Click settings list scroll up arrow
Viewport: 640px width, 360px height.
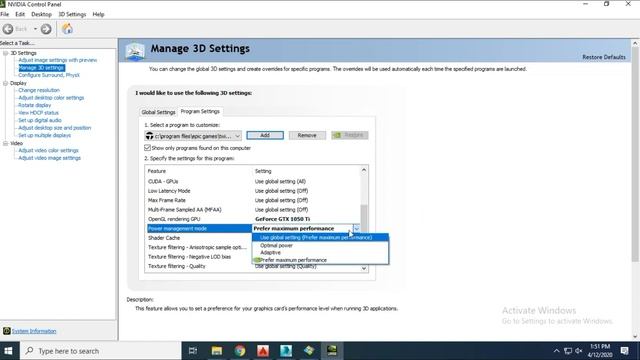[364, 170]
